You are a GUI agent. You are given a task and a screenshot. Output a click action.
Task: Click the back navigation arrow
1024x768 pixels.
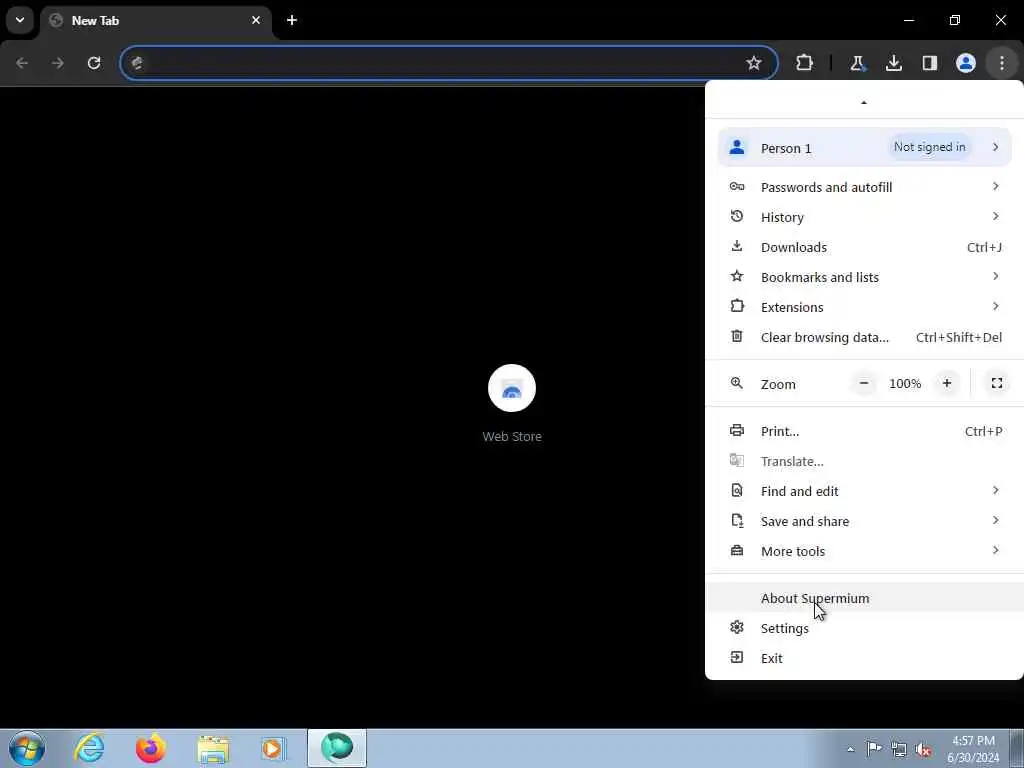tap(22, 63)
